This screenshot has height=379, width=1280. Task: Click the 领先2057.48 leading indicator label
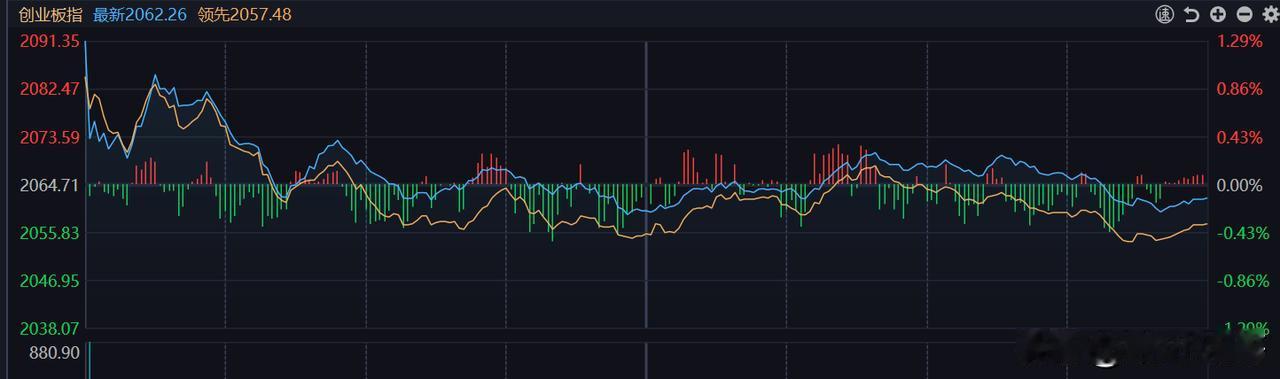click(245, 15)
